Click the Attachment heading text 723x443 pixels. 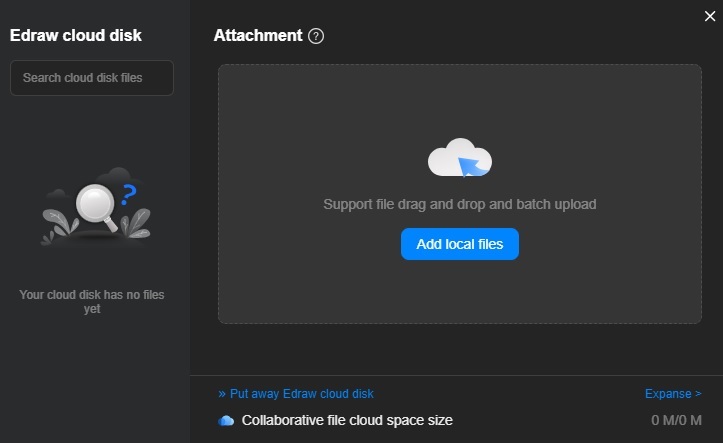(258, 35)
